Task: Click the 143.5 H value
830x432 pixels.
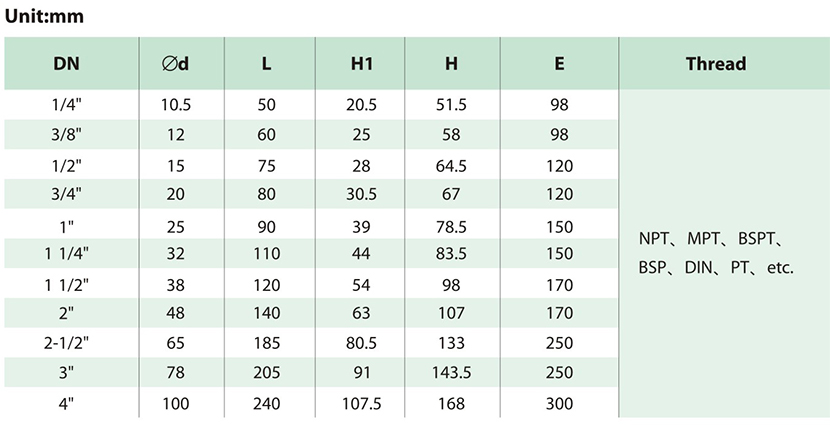Action: pos(452,372)
